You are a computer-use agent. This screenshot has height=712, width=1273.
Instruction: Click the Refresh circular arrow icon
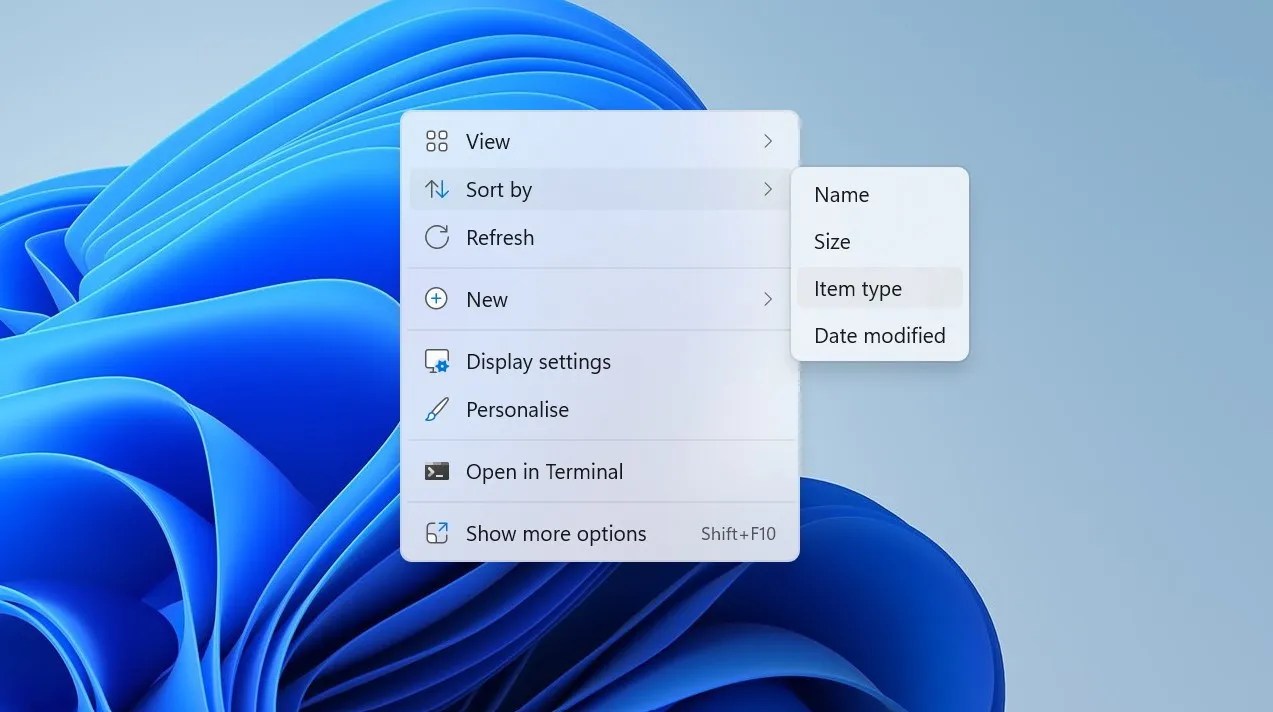click(x=436, y=237)
